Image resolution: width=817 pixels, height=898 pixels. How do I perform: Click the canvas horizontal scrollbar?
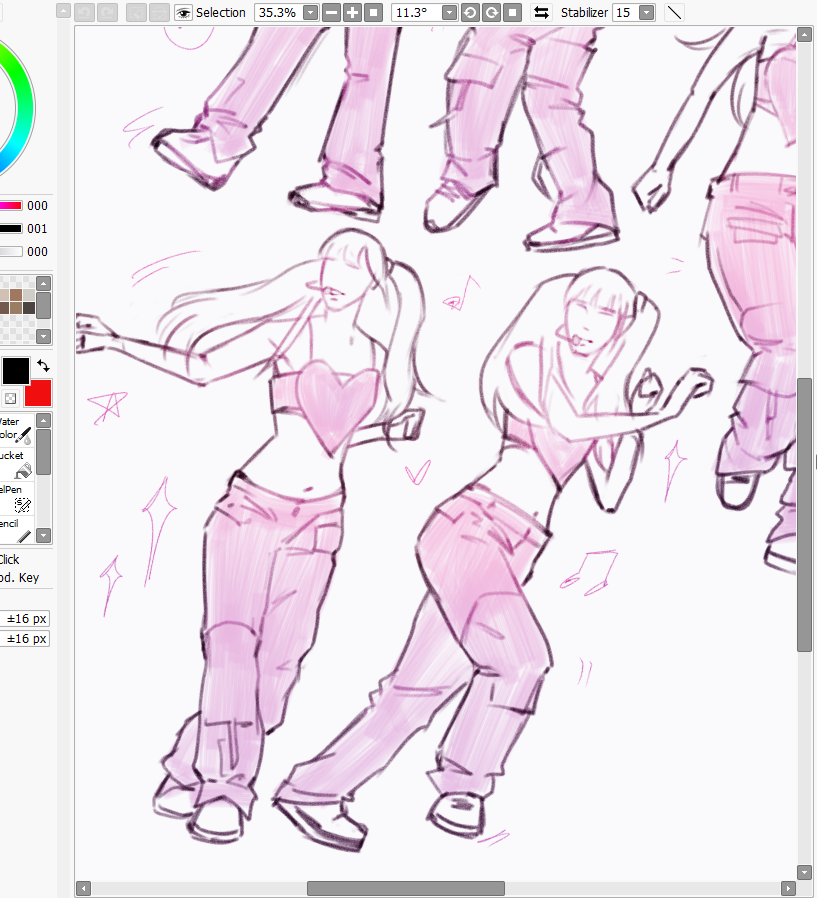[x=404, y=887]
